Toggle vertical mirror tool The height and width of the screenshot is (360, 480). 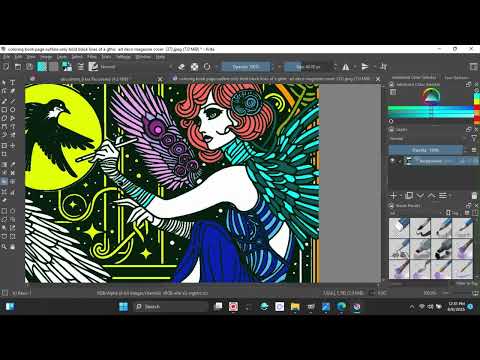tap(365, 67)
